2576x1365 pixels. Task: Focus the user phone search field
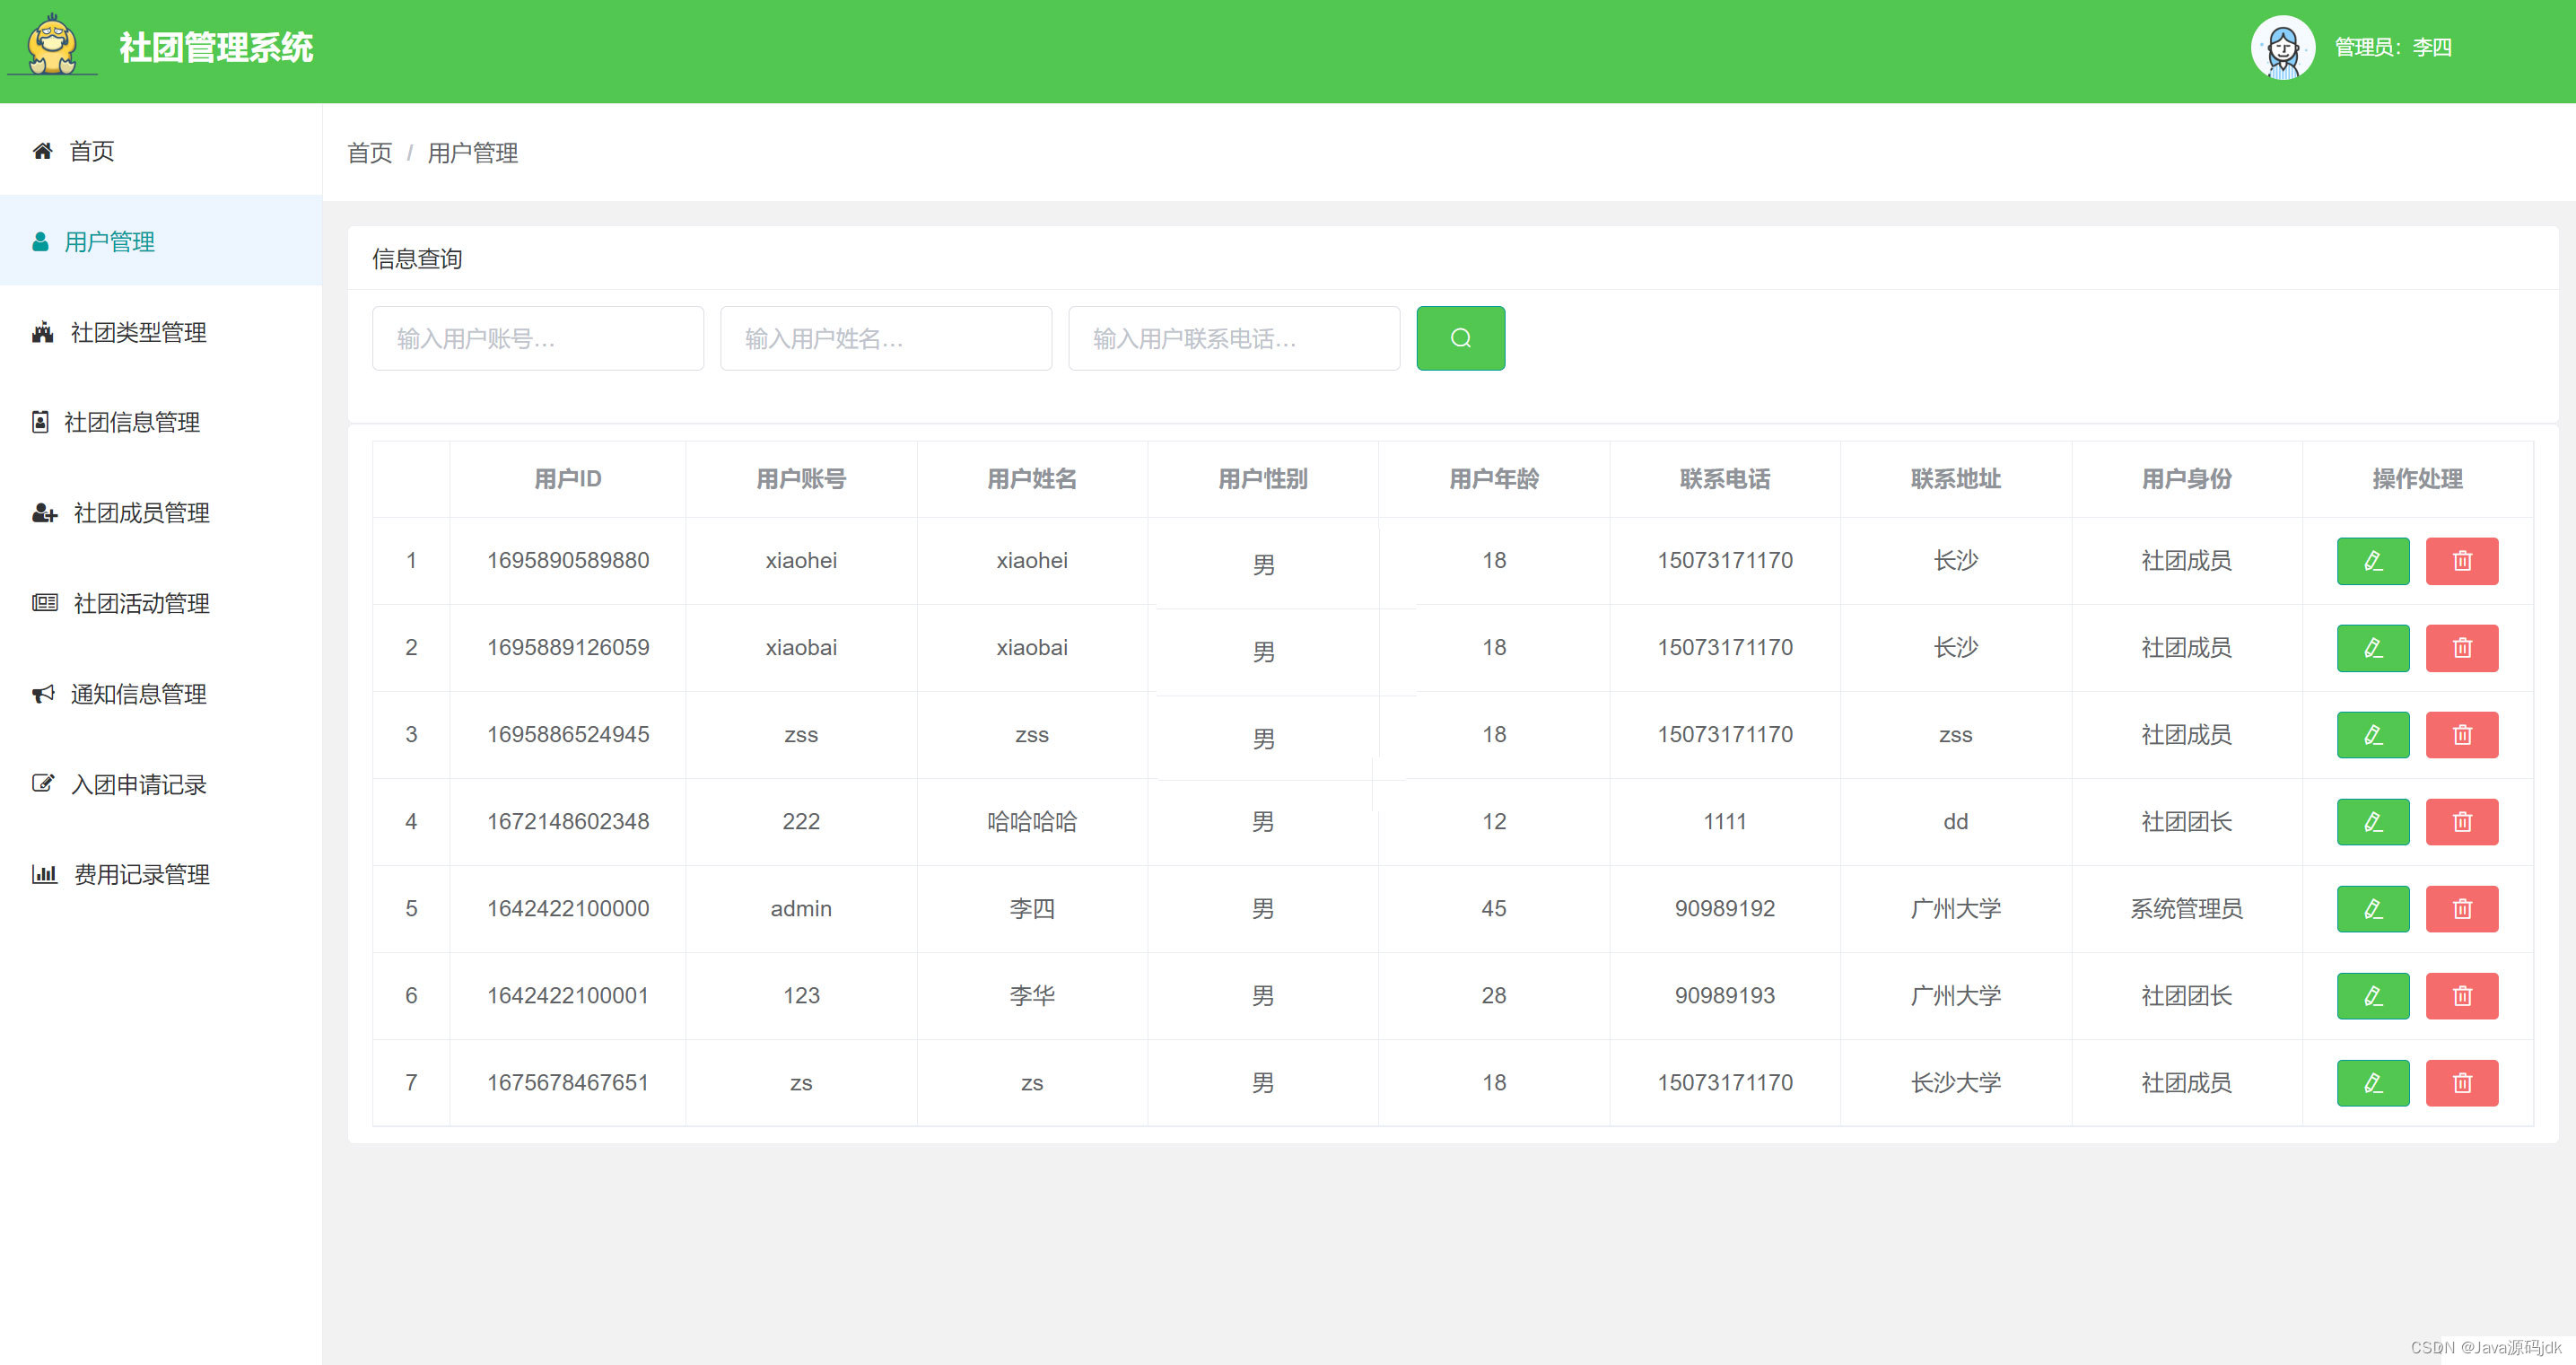click(x=1233, y=339)
